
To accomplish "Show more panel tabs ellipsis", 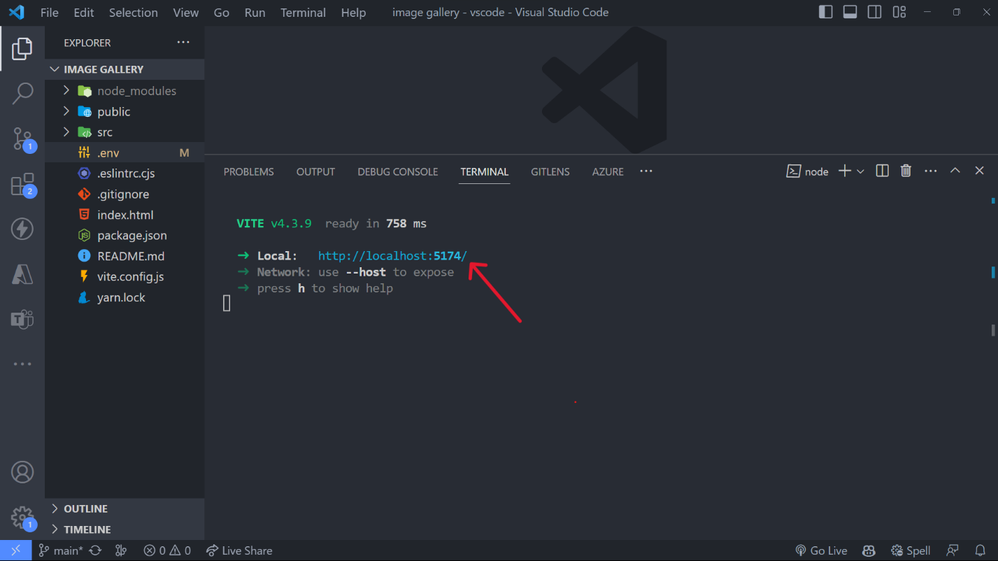I will point(646,171).
